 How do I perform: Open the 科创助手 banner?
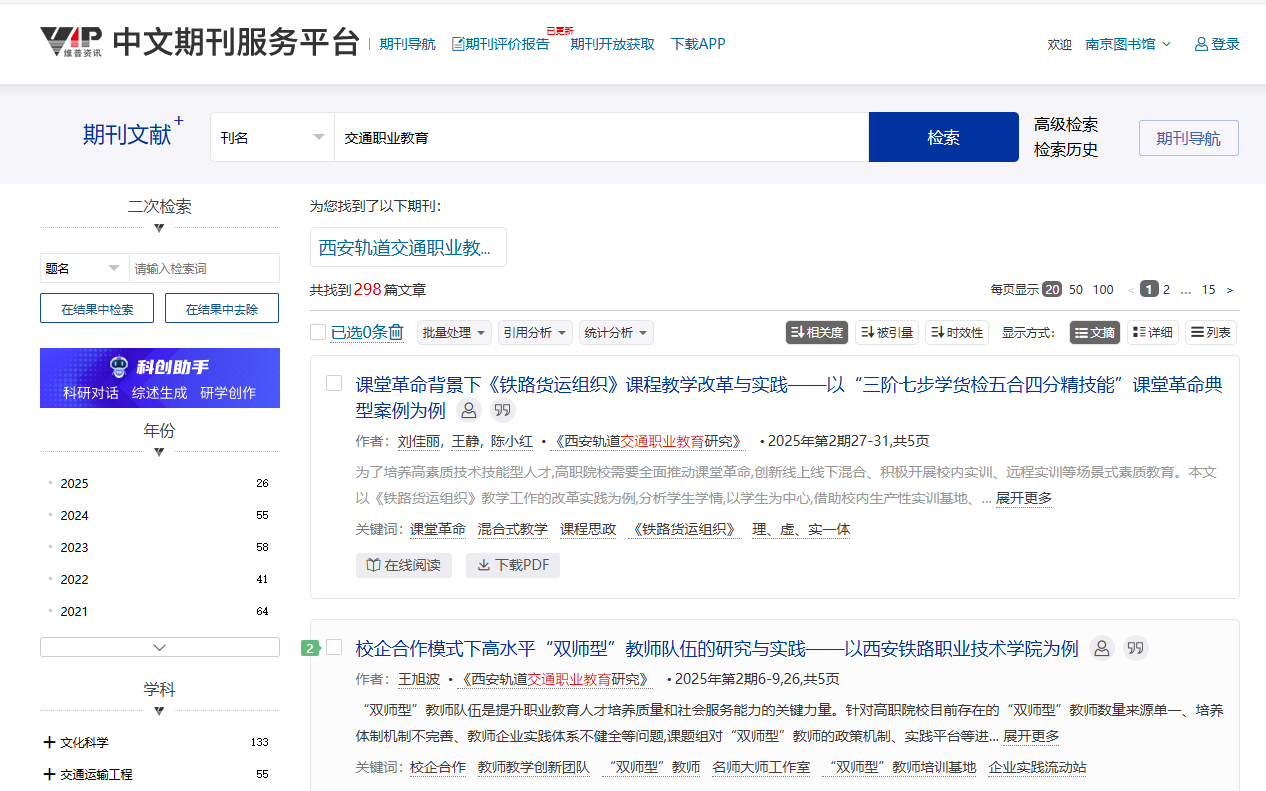click(160, 378)
